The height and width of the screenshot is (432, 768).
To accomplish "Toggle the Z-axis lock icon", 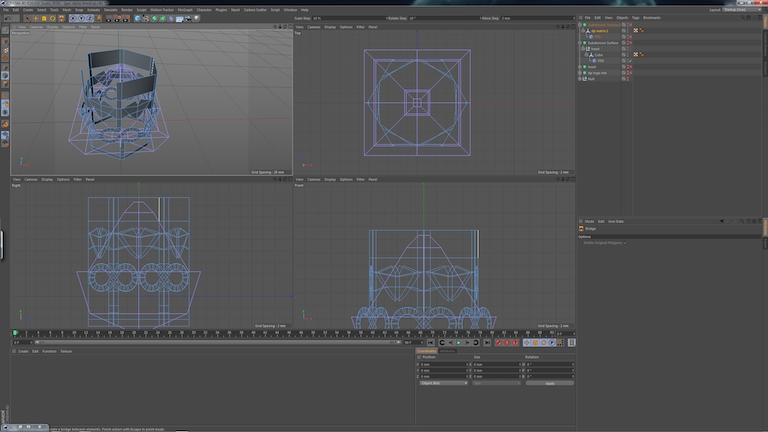I will coord(90,19).
